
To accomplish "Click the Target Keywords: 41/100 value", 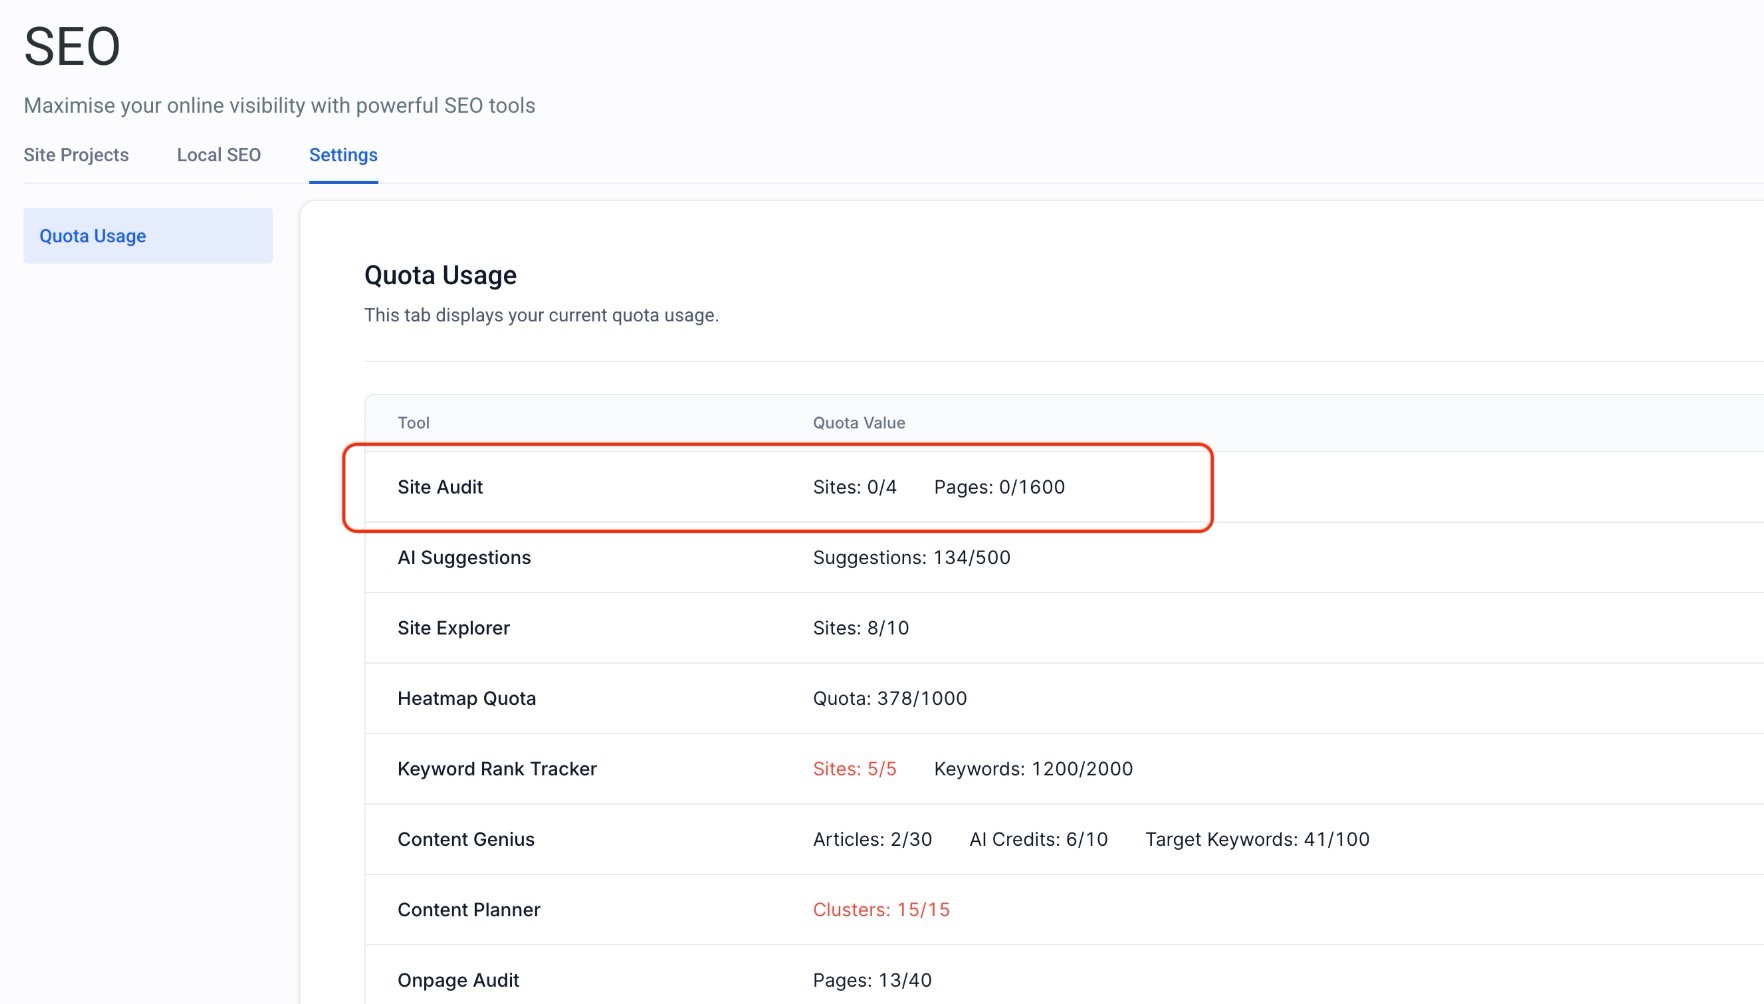I will 1257,840.
